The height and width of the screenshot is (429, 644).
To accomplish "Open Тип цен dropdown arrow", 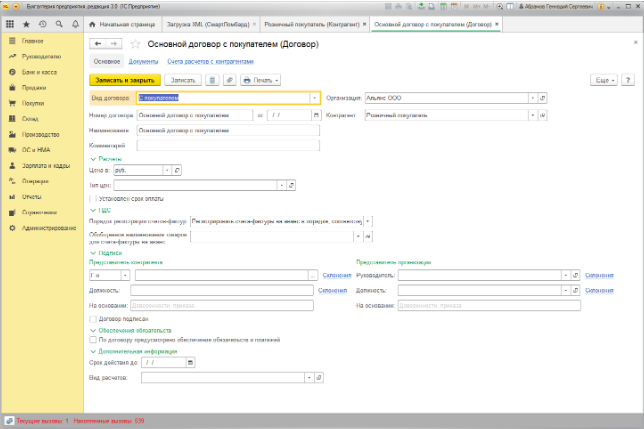I will tap(281, 186).
